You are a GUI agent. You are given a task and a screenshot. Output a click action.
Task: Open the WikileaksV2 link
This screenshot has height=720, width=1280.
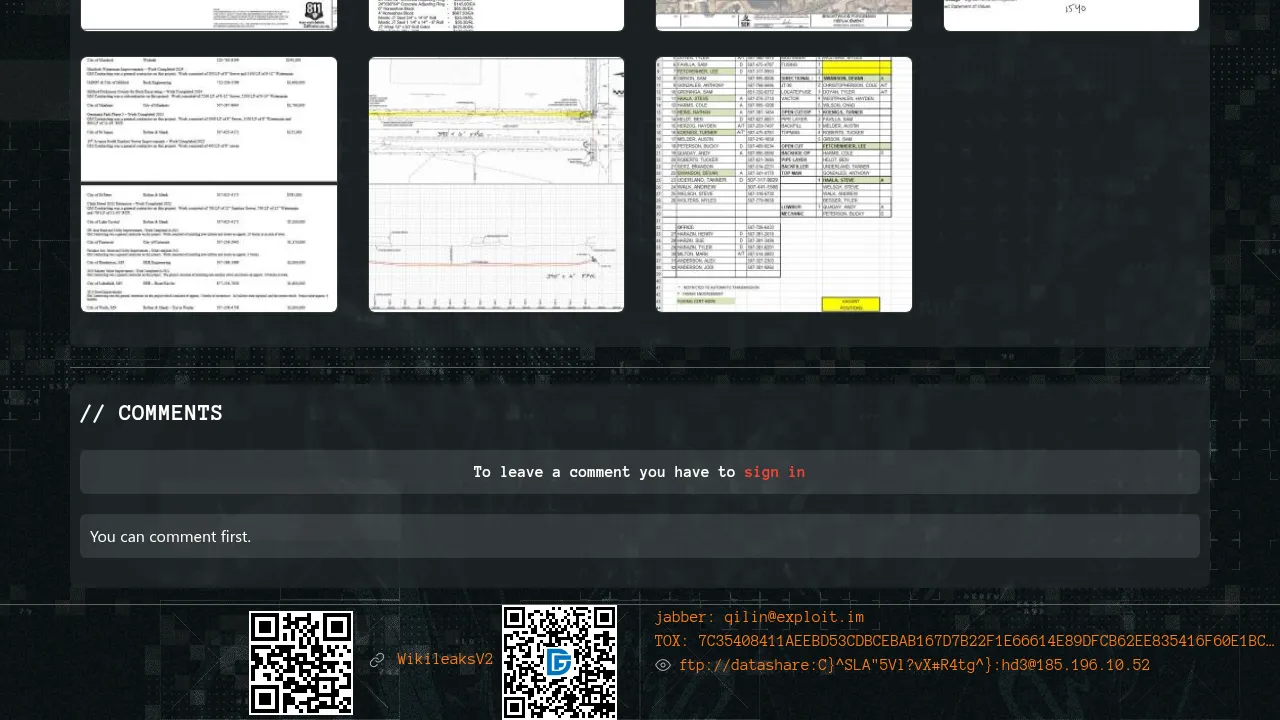point(445,660)
